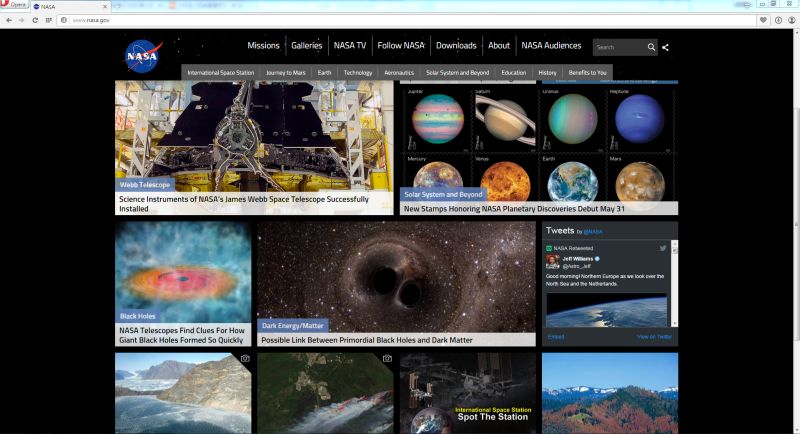Open the glacier landscape image tile
The width and height of the screenshot is (800, 434).
click(183, 393)
